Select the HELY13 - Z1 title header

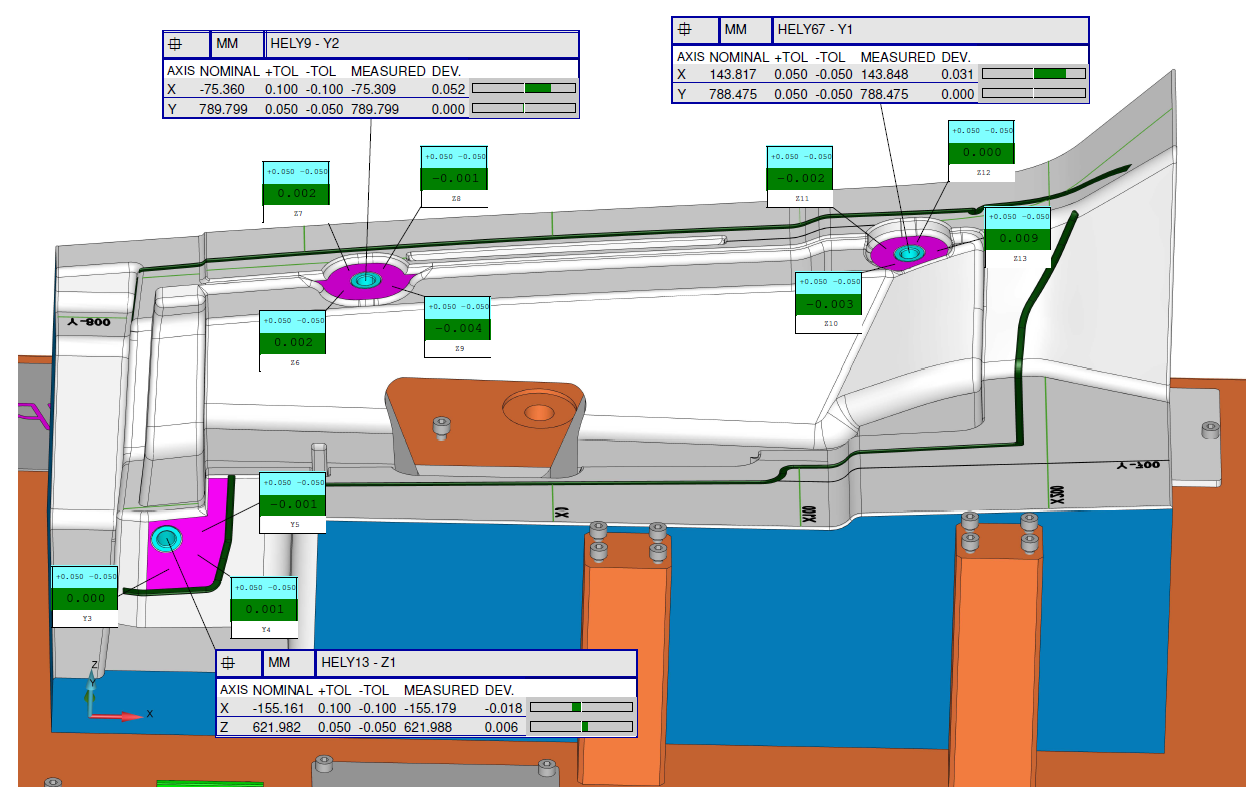tap(476, 663)
